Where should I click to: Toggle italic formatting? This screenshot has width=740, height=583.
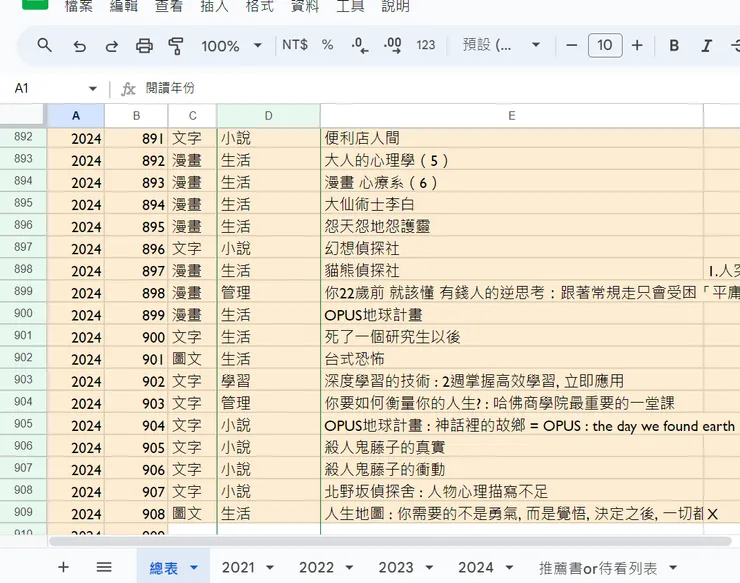[x=706, y=45]
